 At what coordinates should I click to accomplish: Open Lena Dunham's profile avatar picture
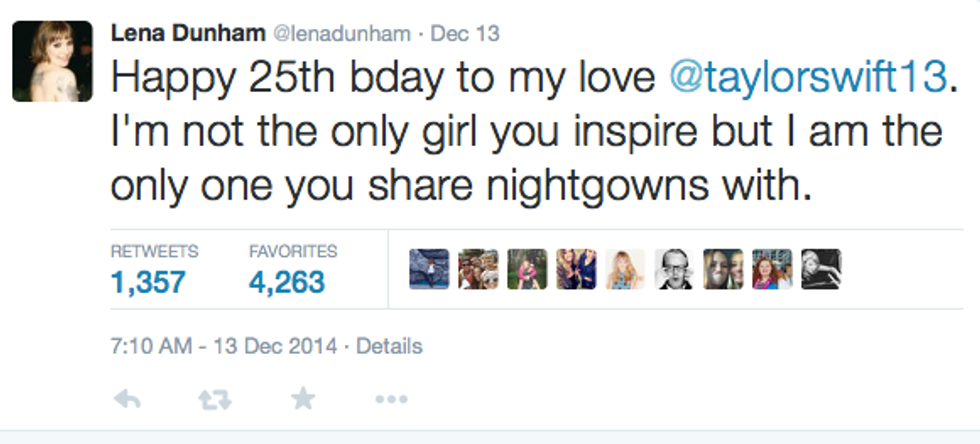click(x=52, y=60)
